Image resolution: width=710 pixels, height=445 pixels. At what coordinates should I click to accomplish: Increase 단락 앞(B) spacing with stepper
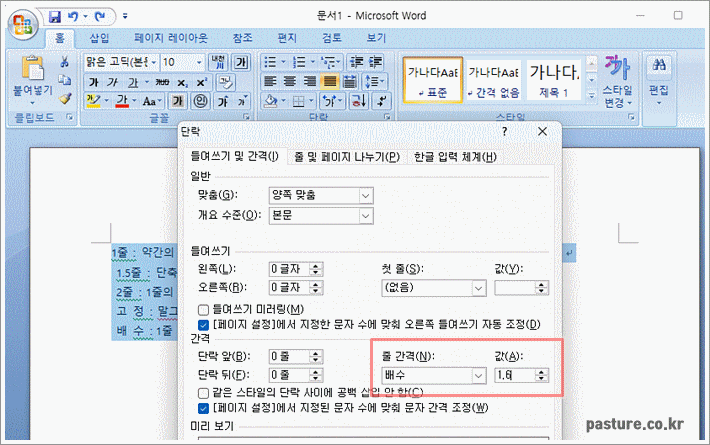tap(316, 353)
